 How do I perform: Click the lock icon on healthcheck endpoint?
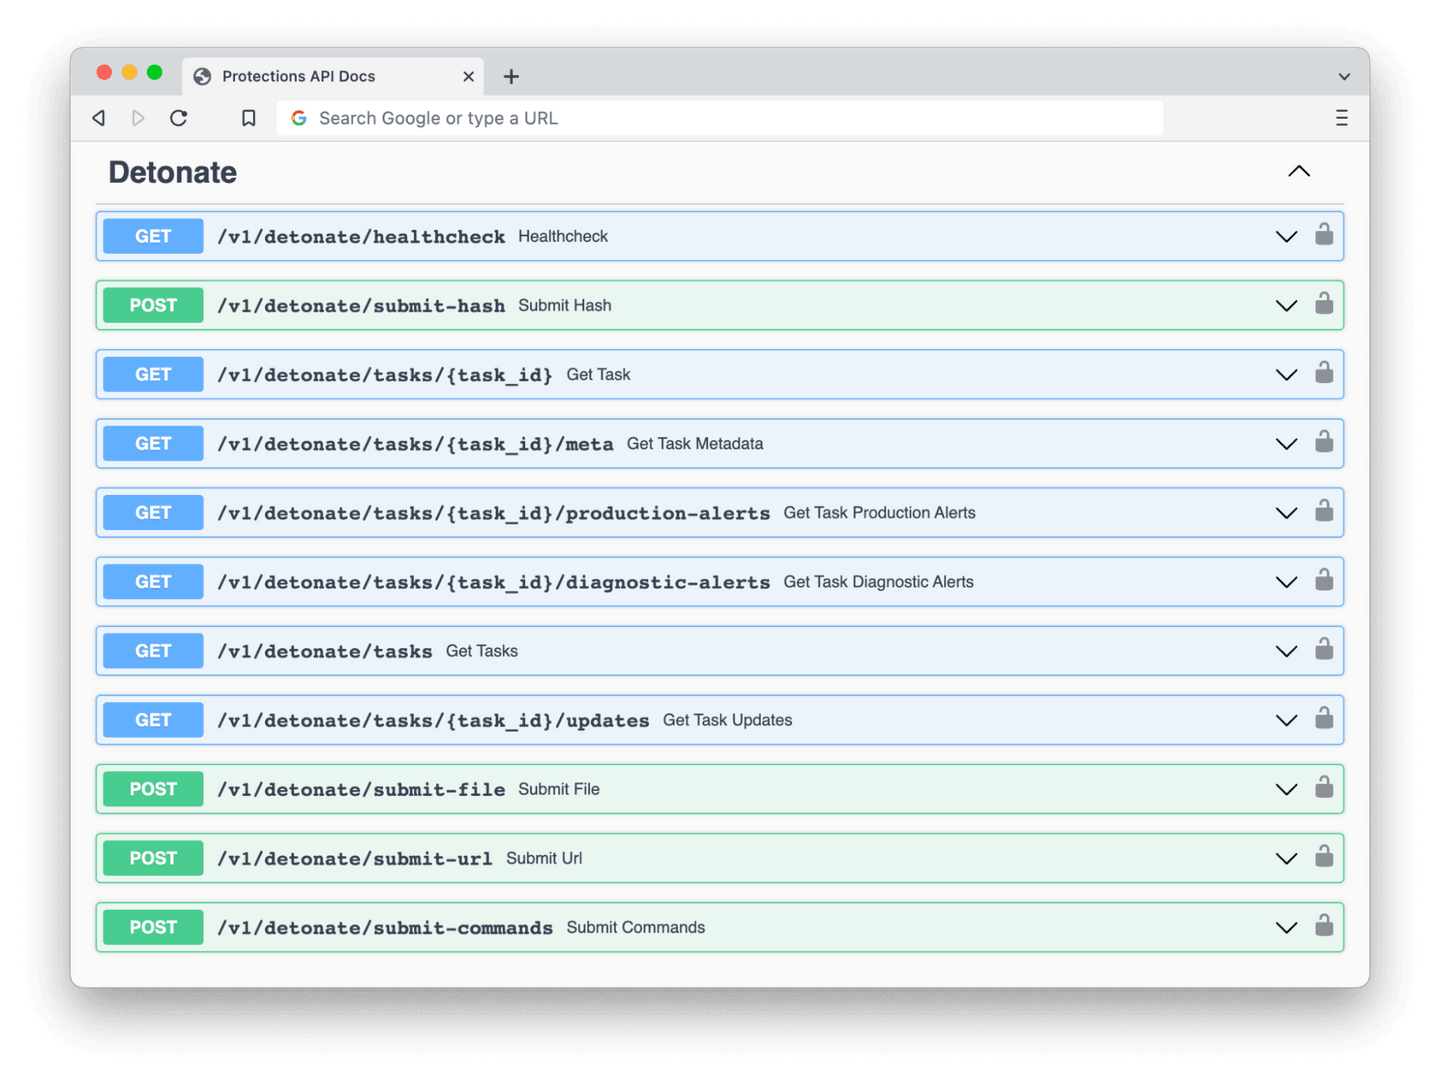pyautogui.click(x=1323, y=235)
